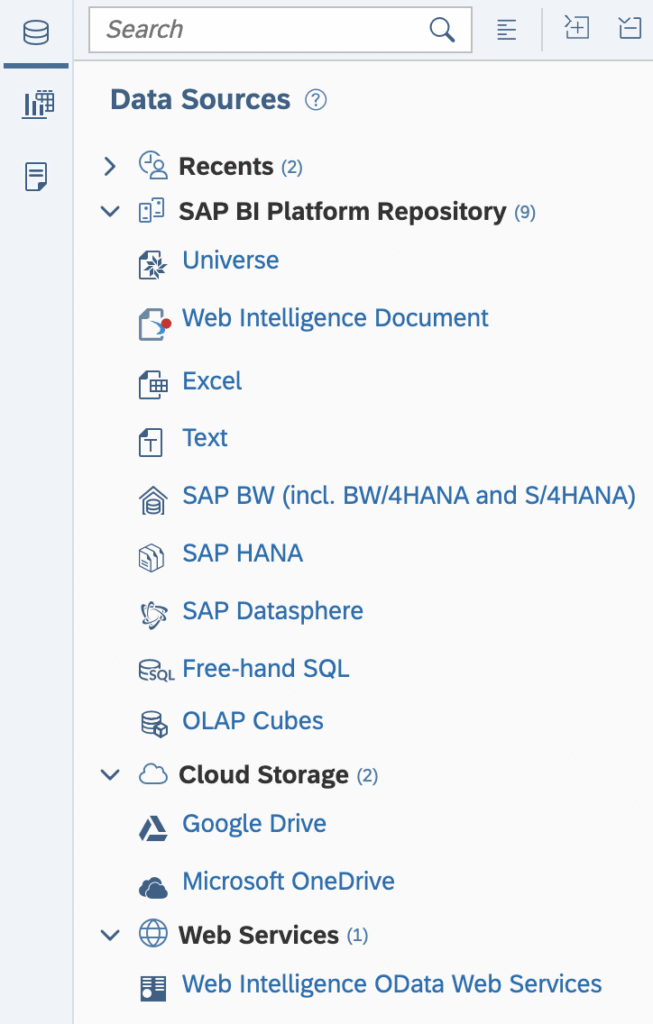Click the align list view toolbar icon
653x1024 pixels.
coord(507,29)
